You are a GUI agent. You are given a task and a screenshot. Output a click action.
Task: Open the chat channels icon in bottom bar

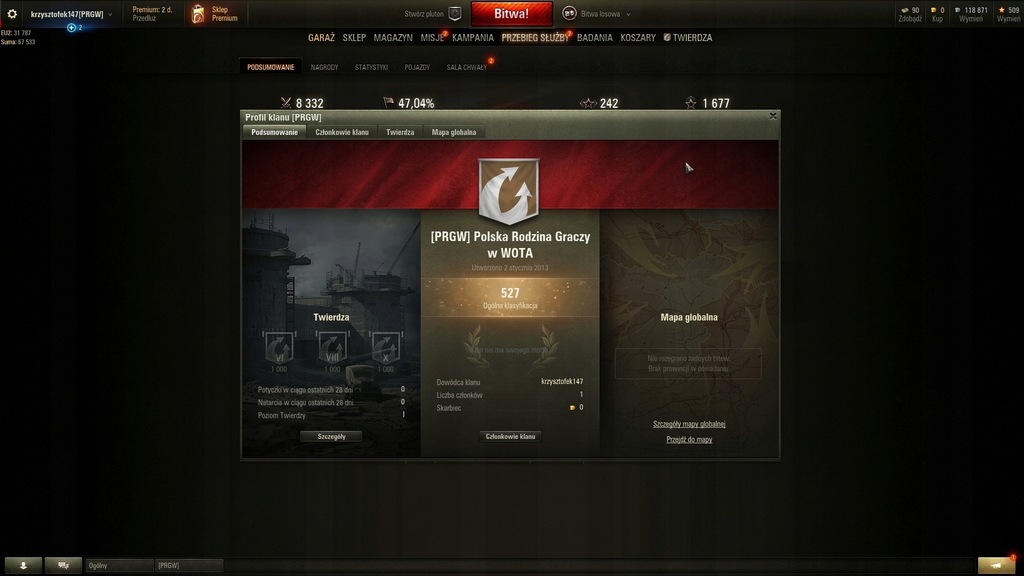(x=63, y=566)
